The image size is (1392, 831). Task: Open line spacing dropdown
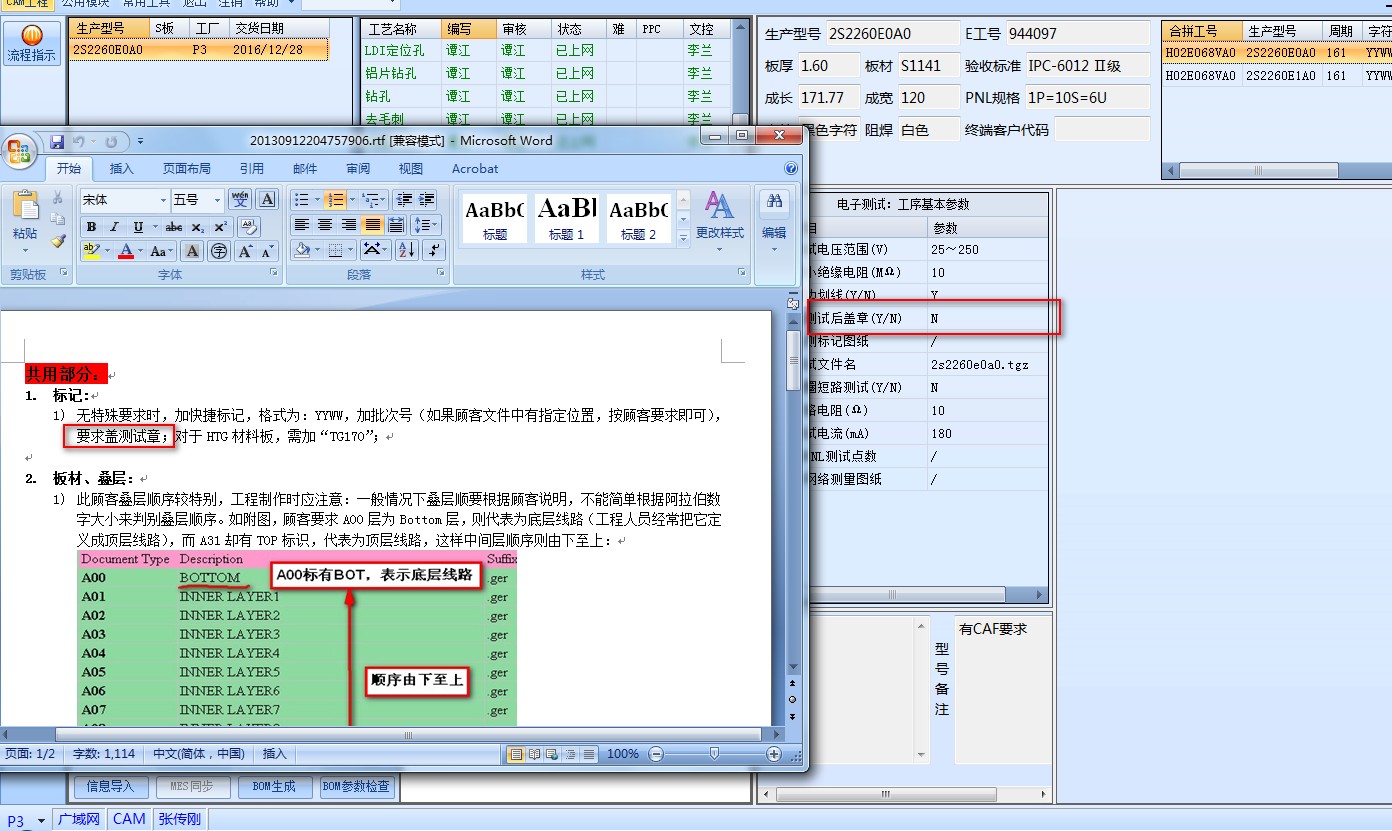426,225
